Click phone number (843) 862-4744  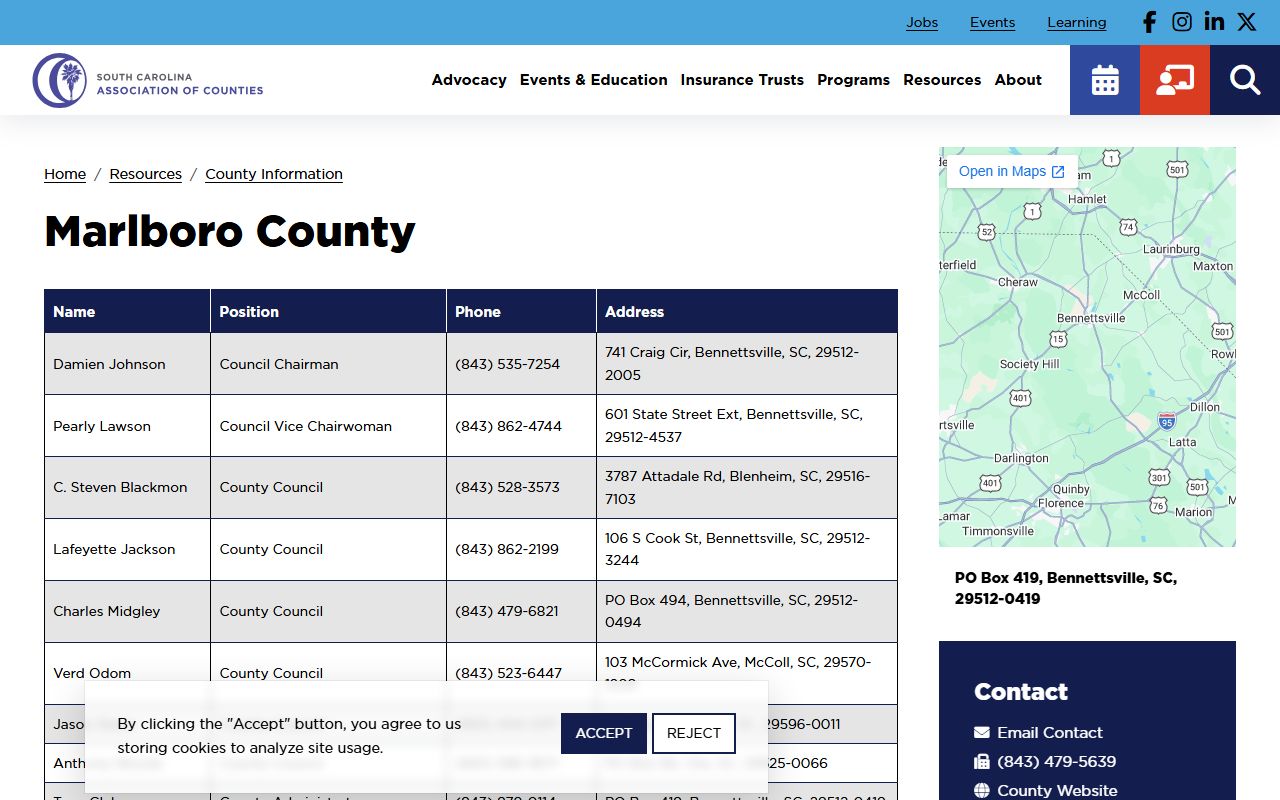tap(508, 426)
